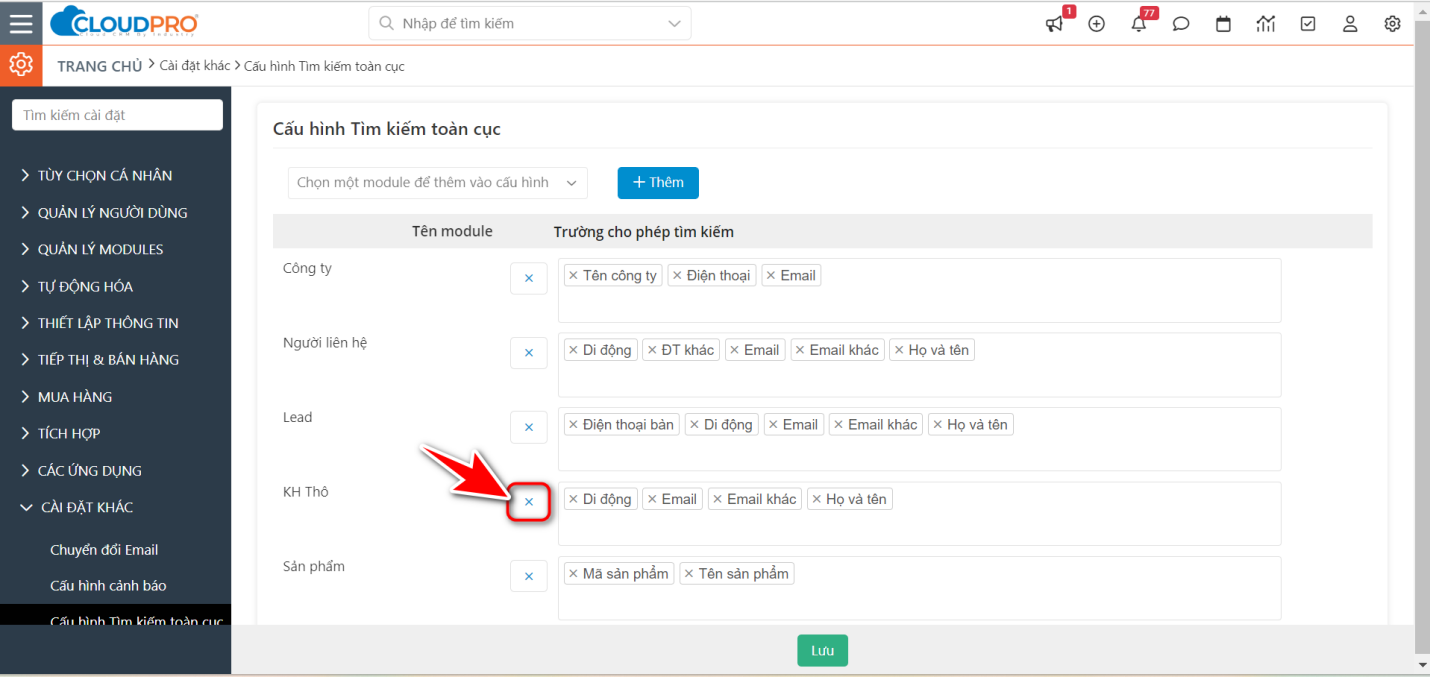Remove the Email khác tag from Lead
The width and height of the screenshot is (1430, 677).
[x=838, y=425]
